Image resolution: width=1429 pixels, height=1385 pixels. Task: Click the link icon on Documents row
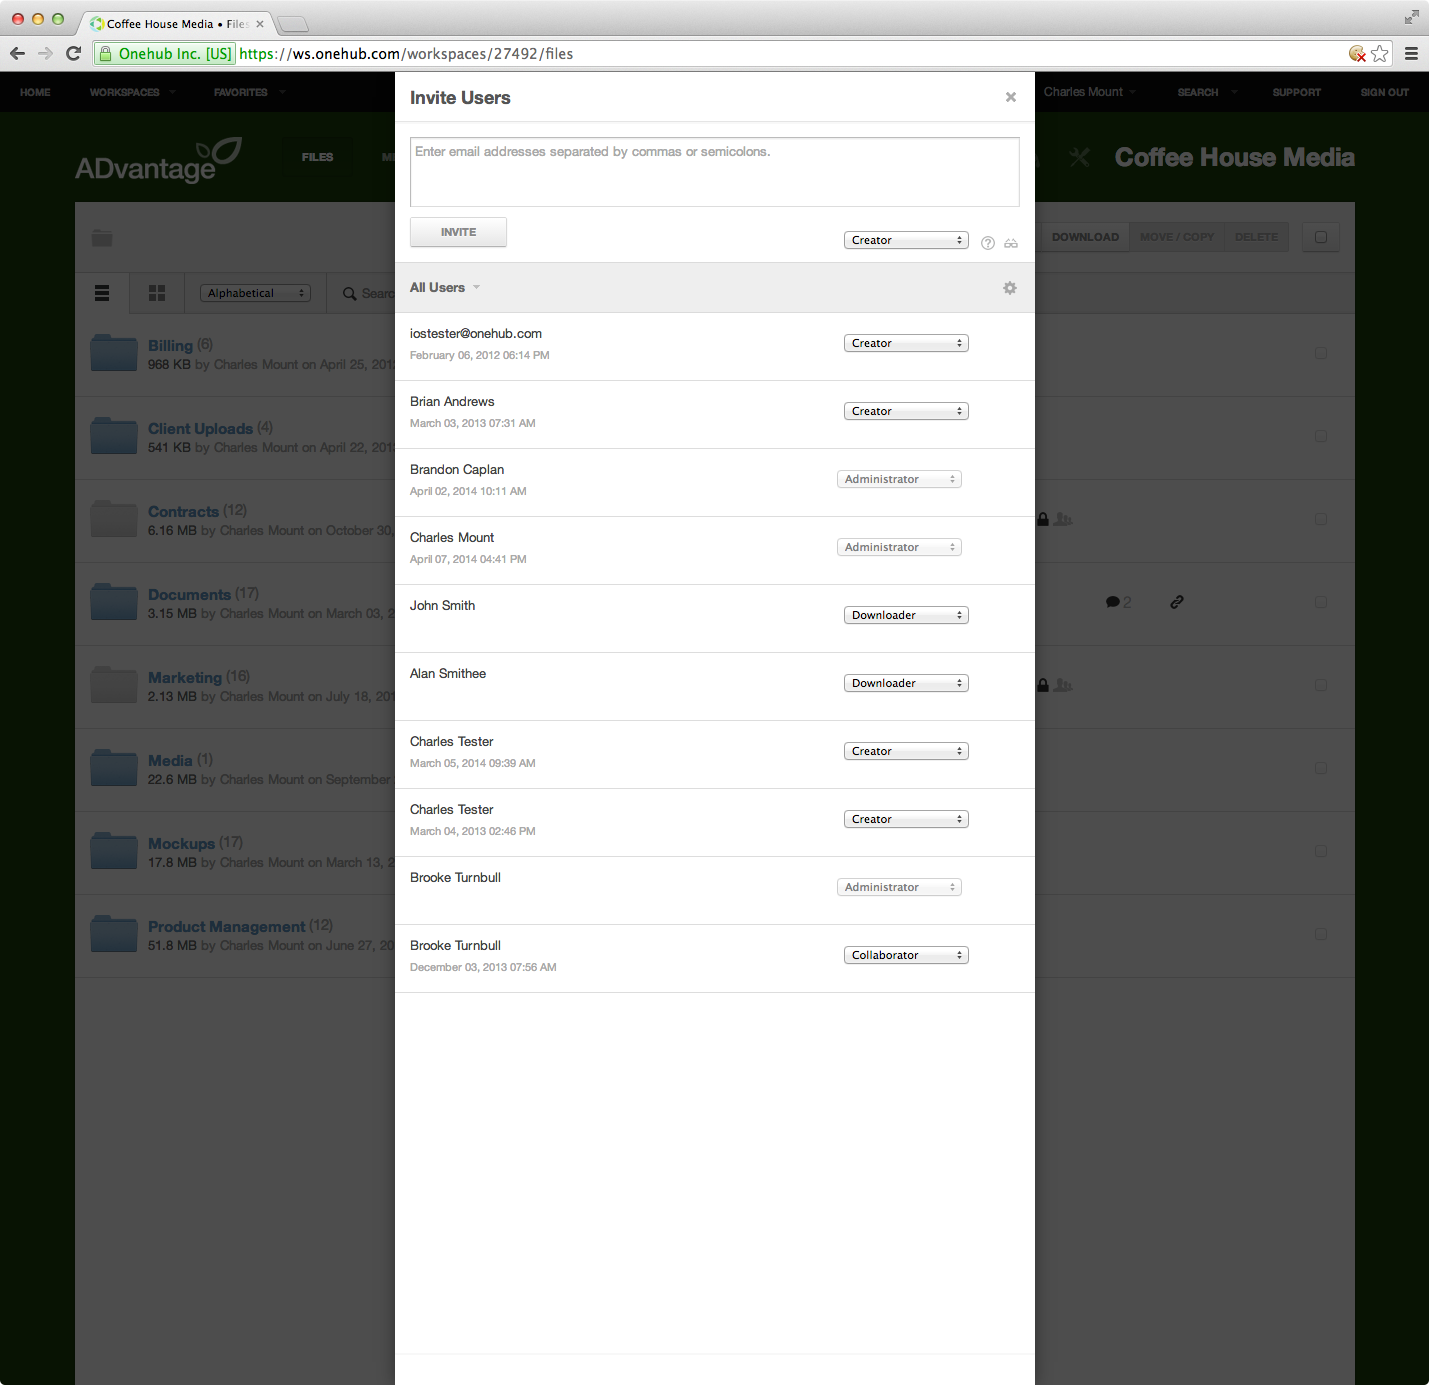tap(1177, 602)
